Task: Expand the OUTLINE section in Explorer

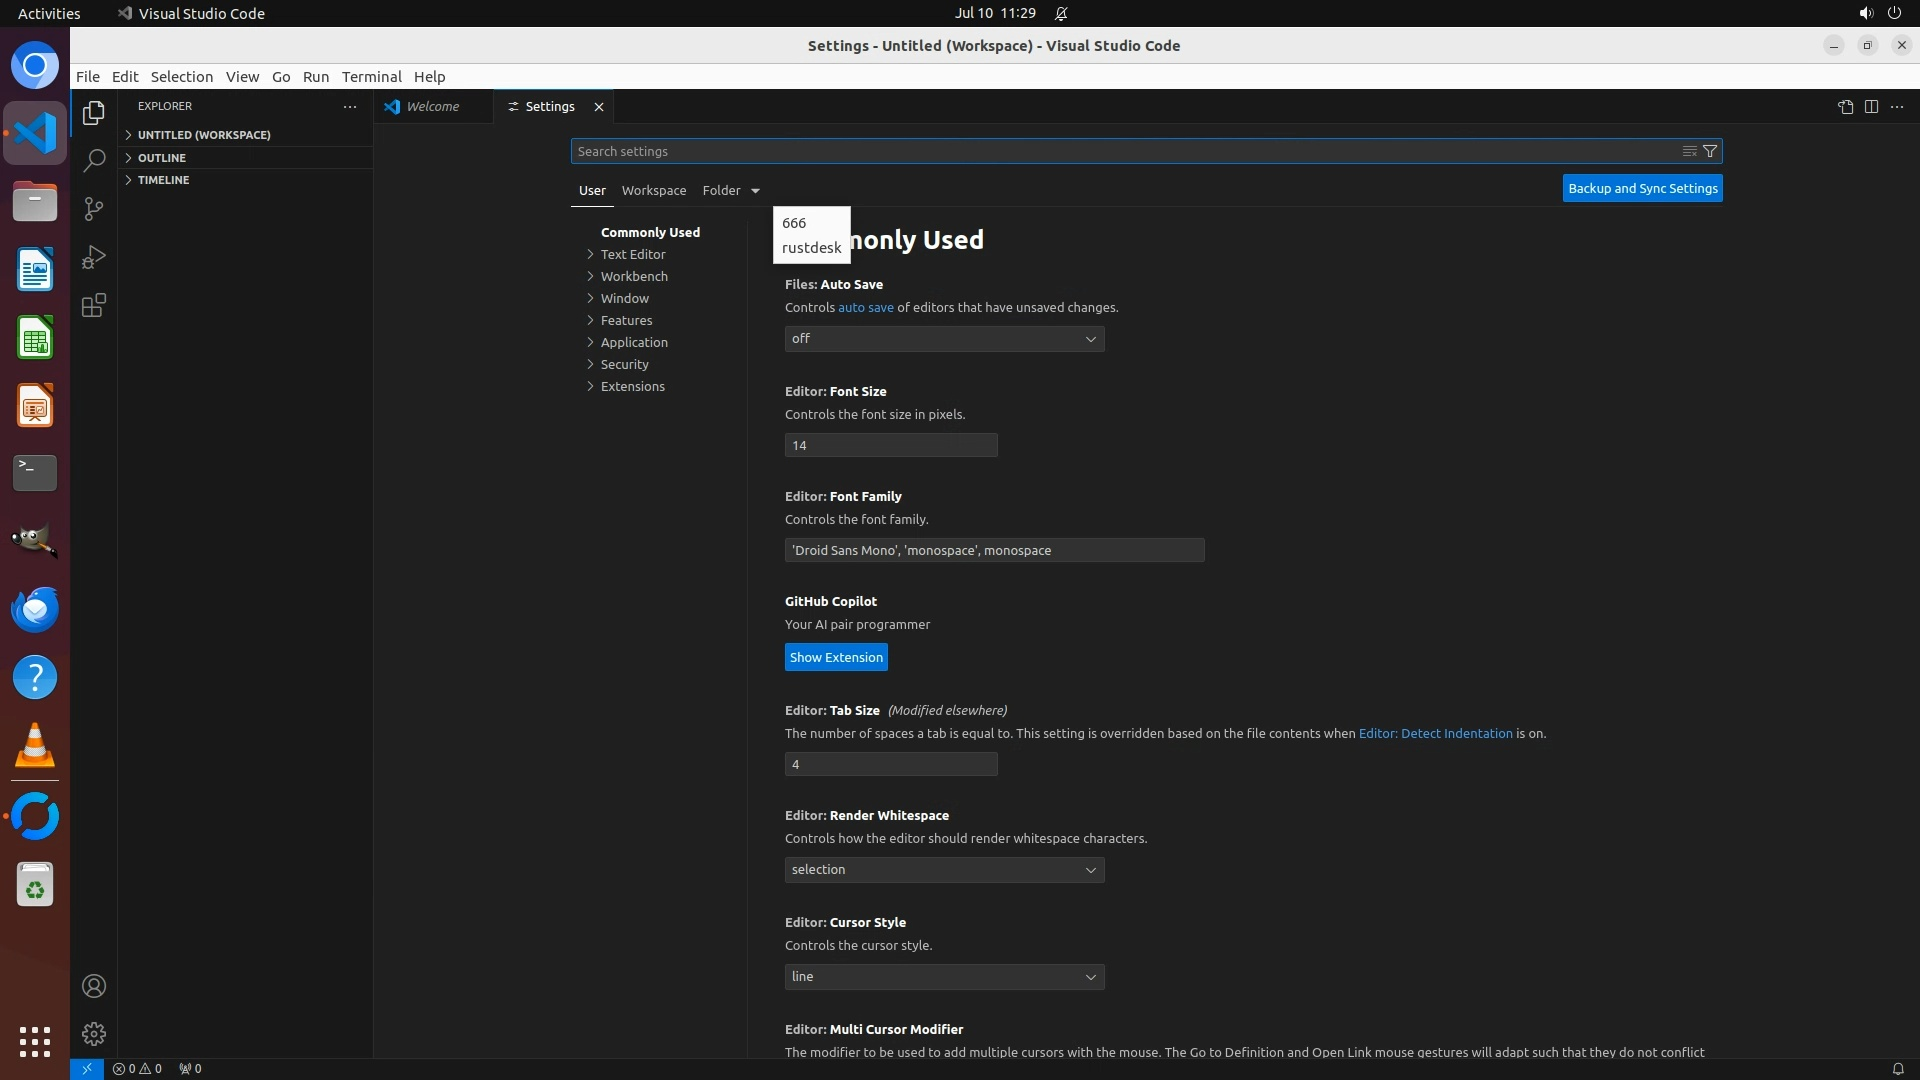Action: click(x=162, y=158)
